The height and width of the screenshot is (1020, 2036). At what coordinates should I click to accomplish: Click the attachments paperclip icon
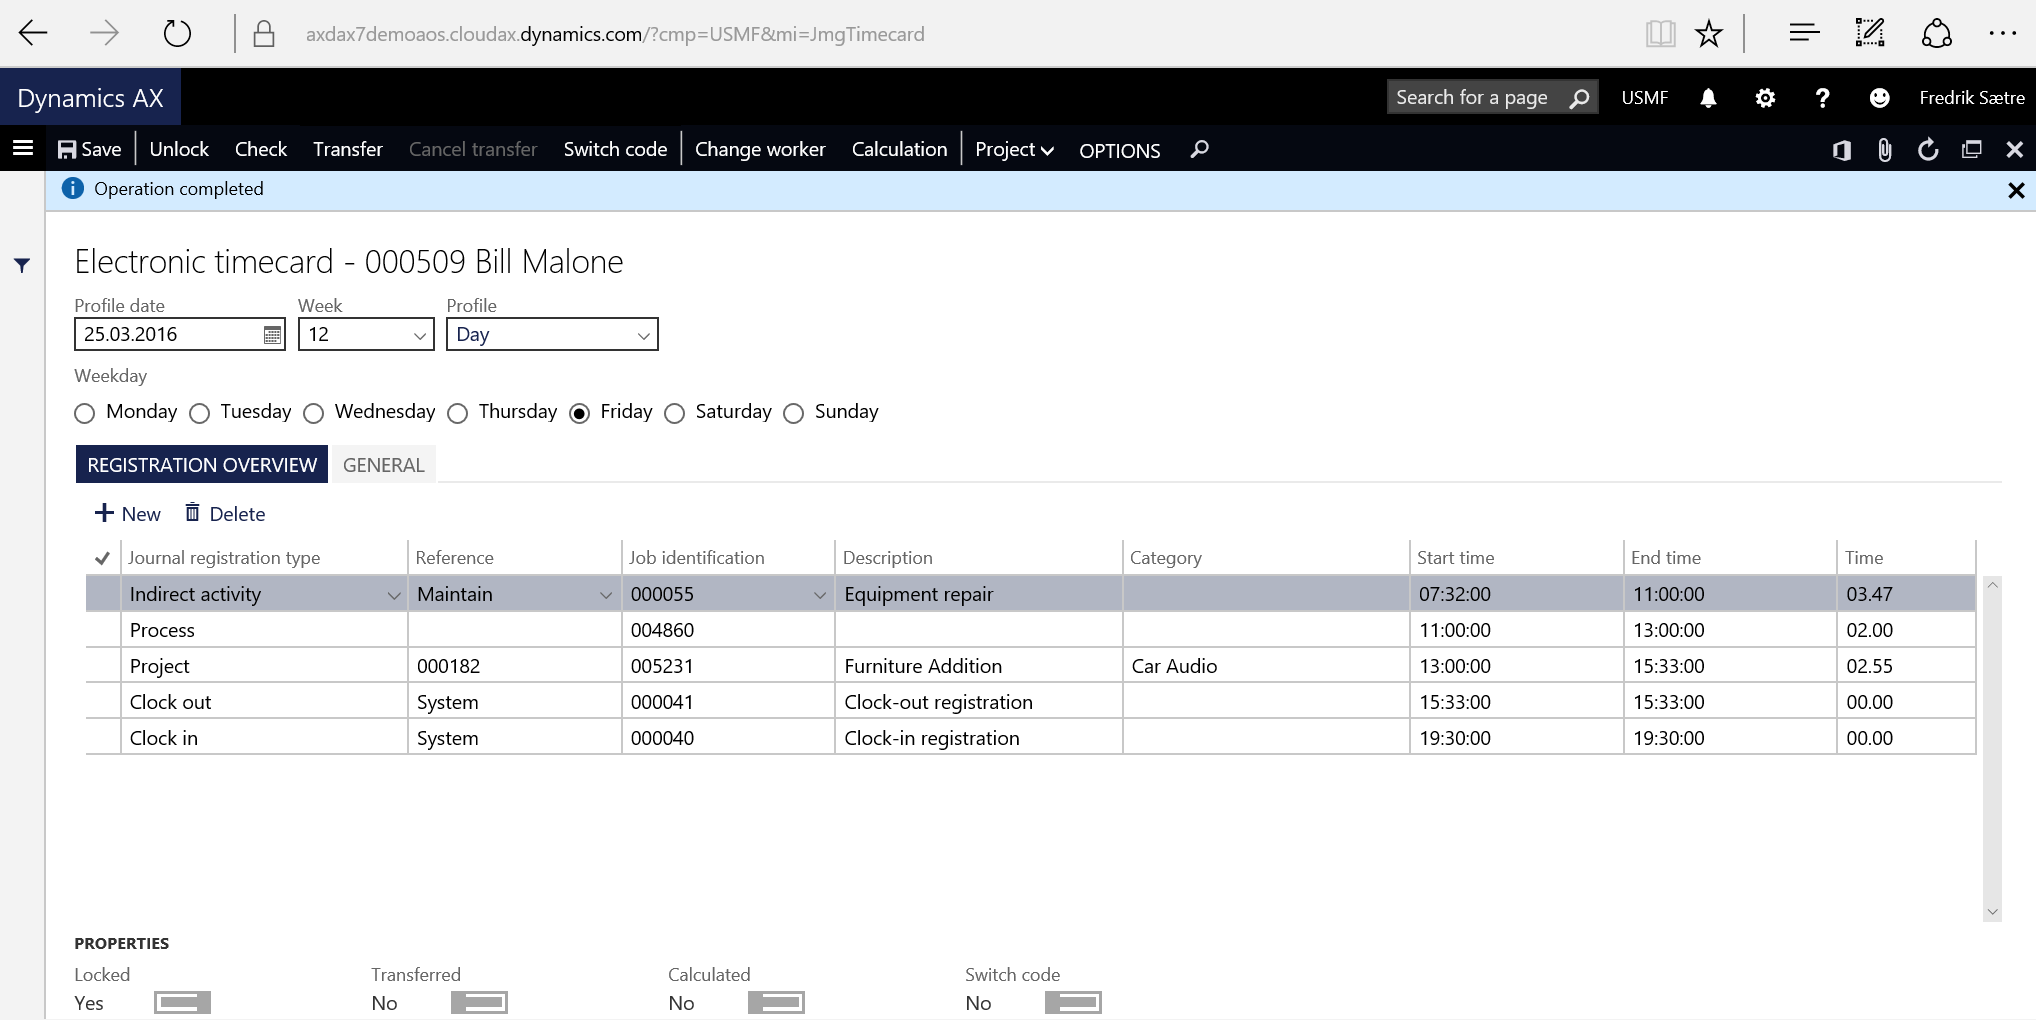click(x=1884, y=150)
